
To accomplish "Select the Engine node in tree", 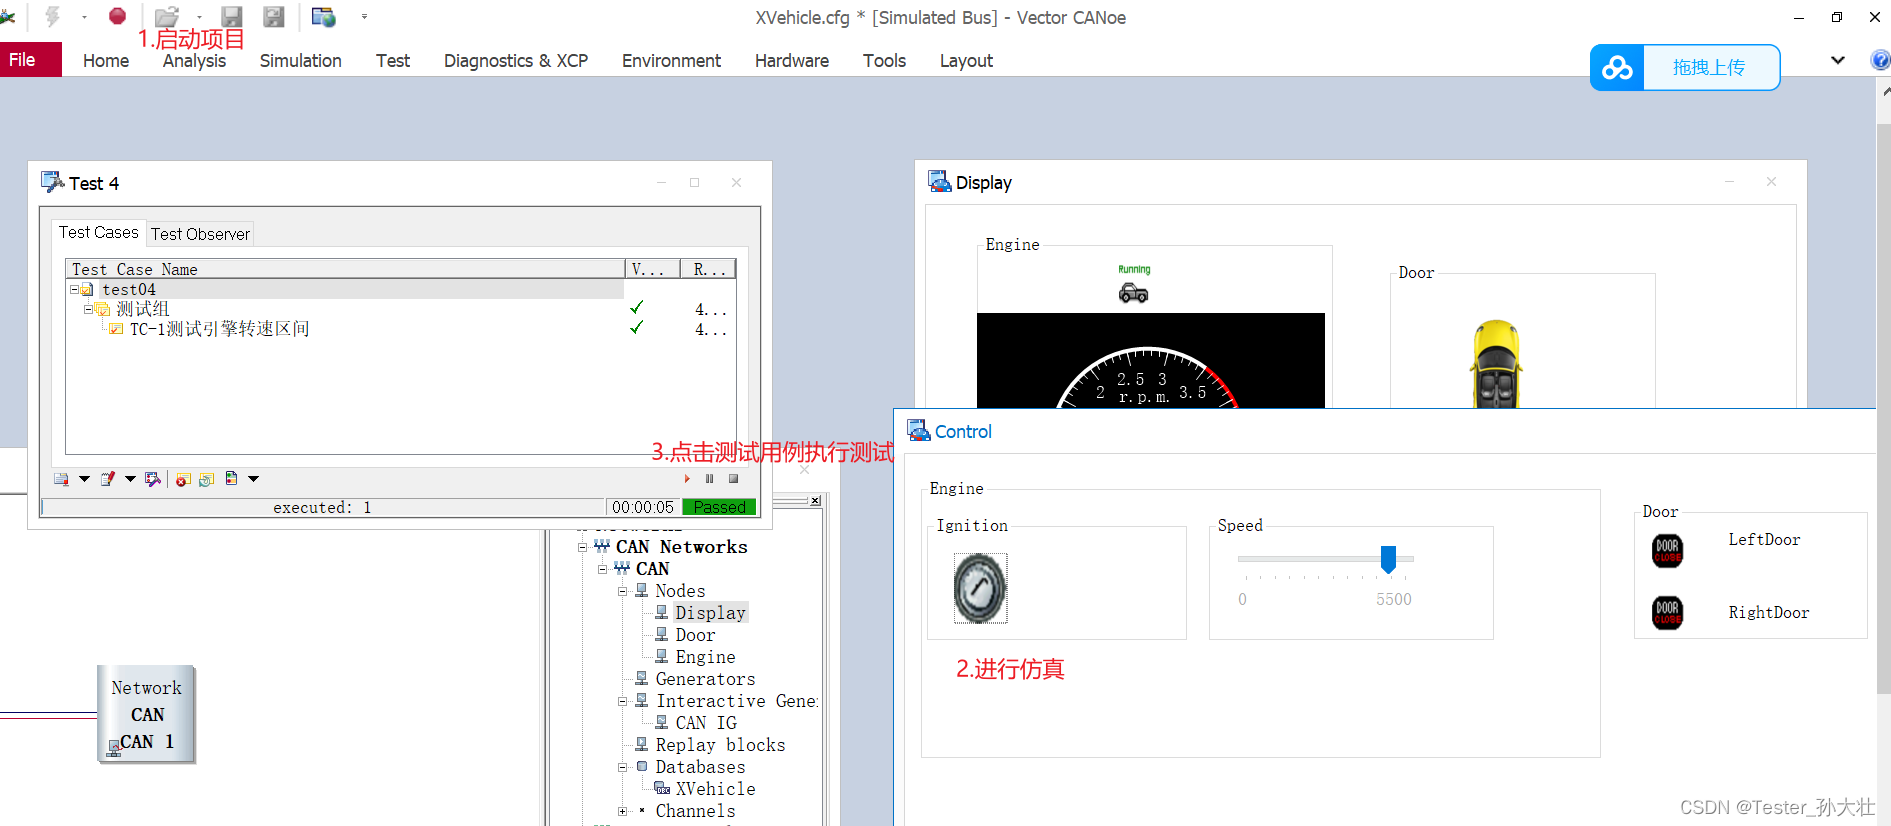I will tap(705, 657).
